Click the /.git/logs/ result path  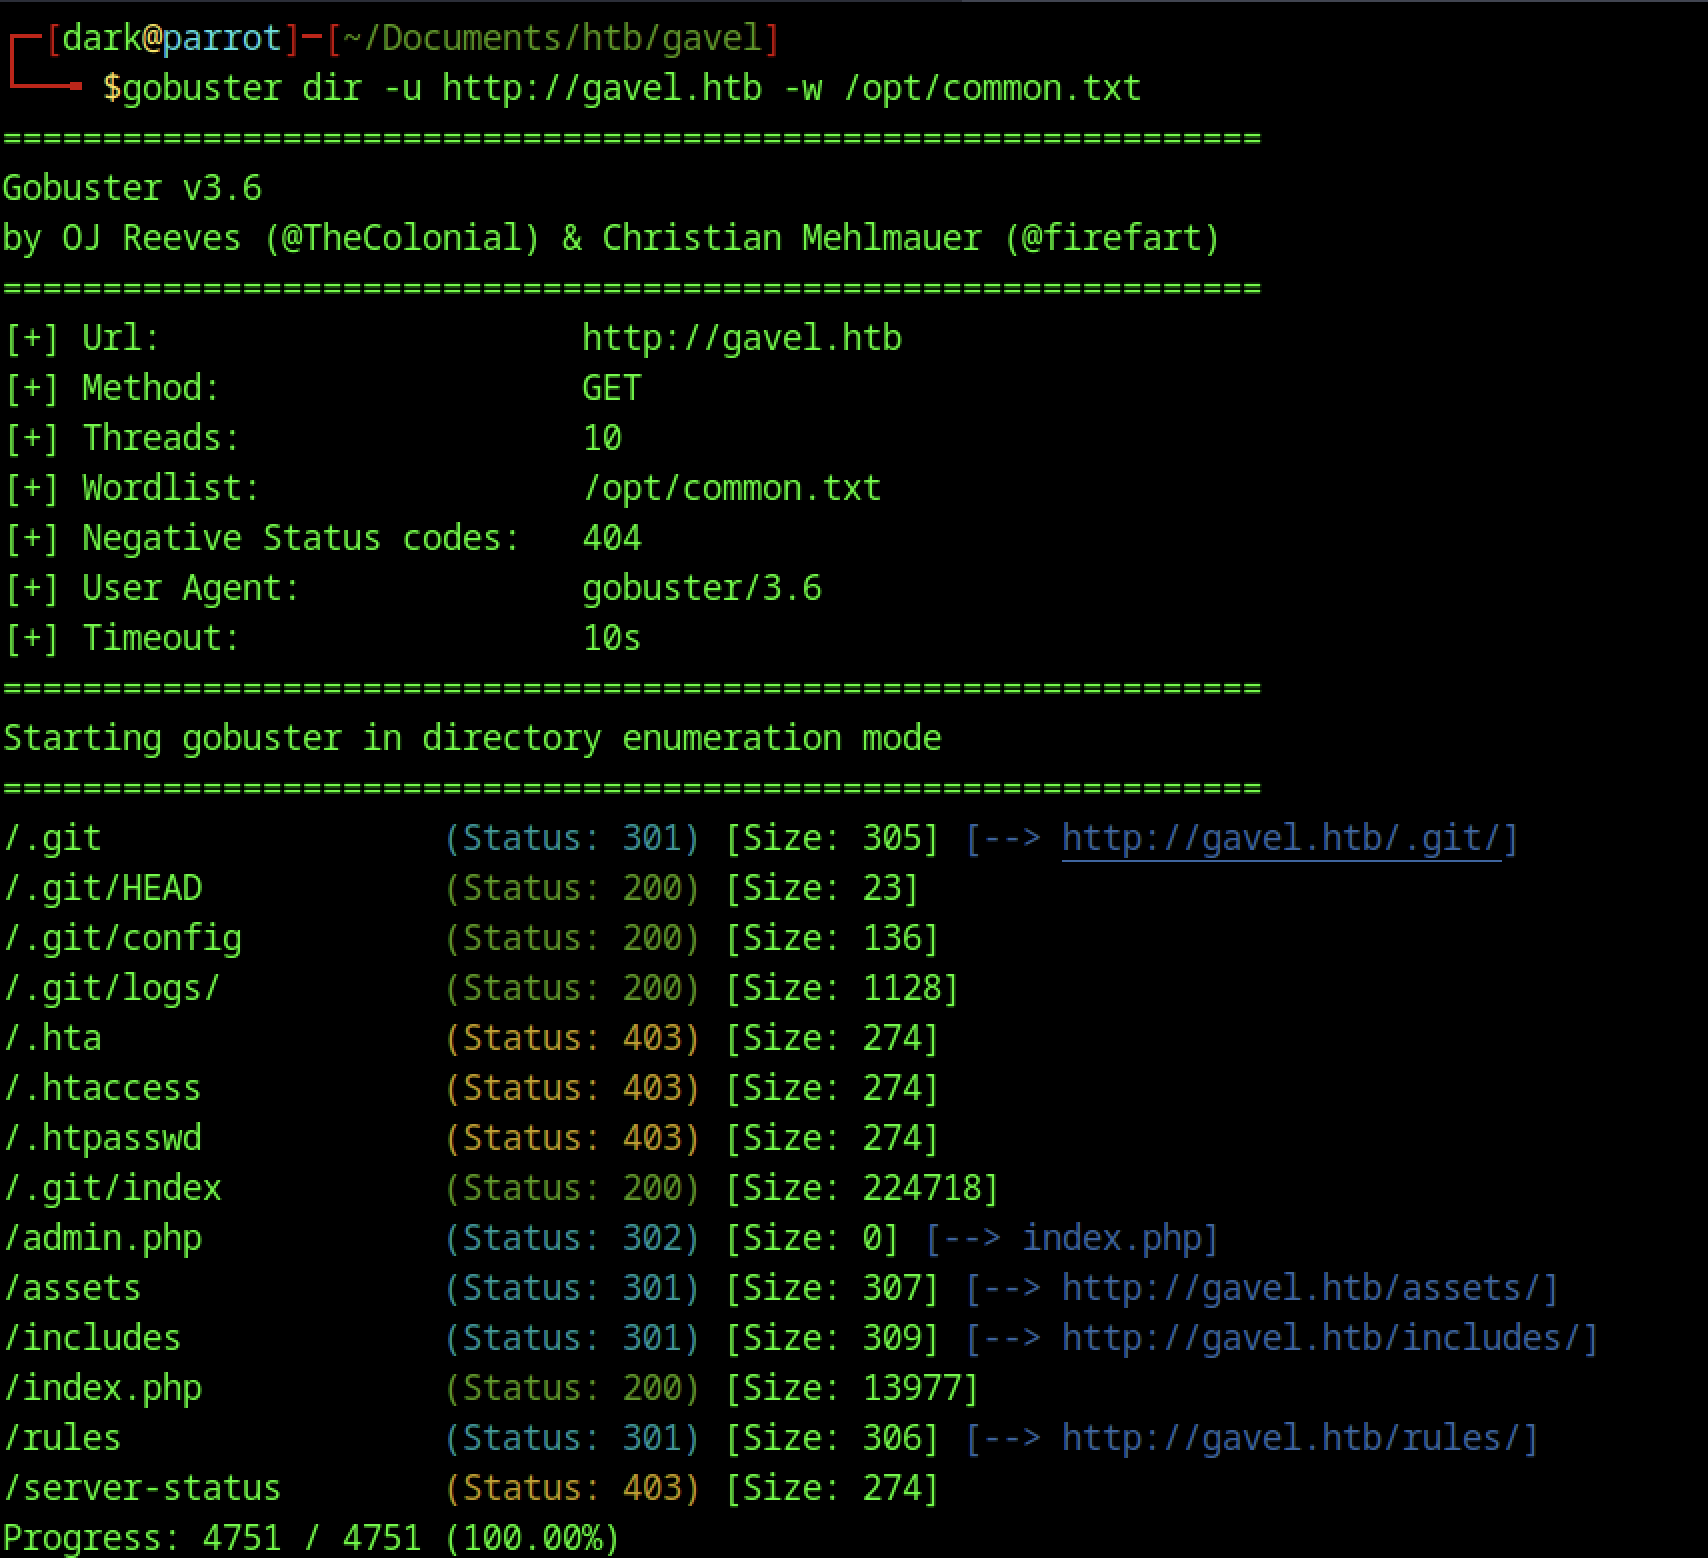112,988
